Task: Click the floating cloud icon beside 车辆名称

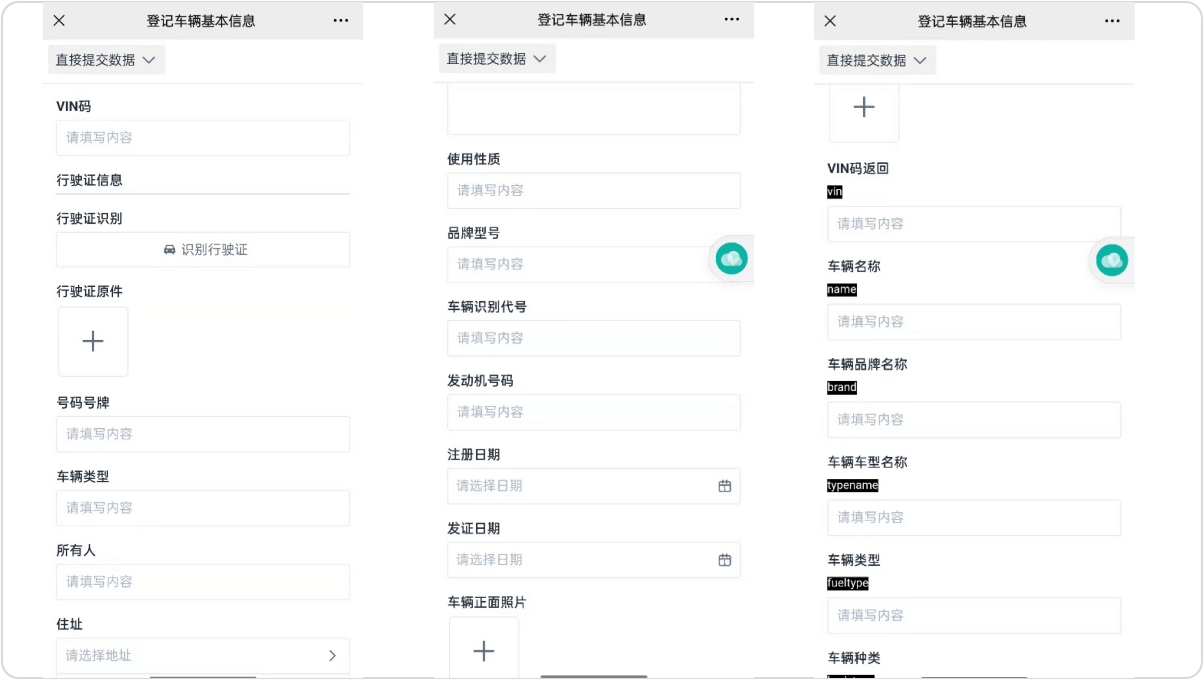Action: tap(1111, 261)
